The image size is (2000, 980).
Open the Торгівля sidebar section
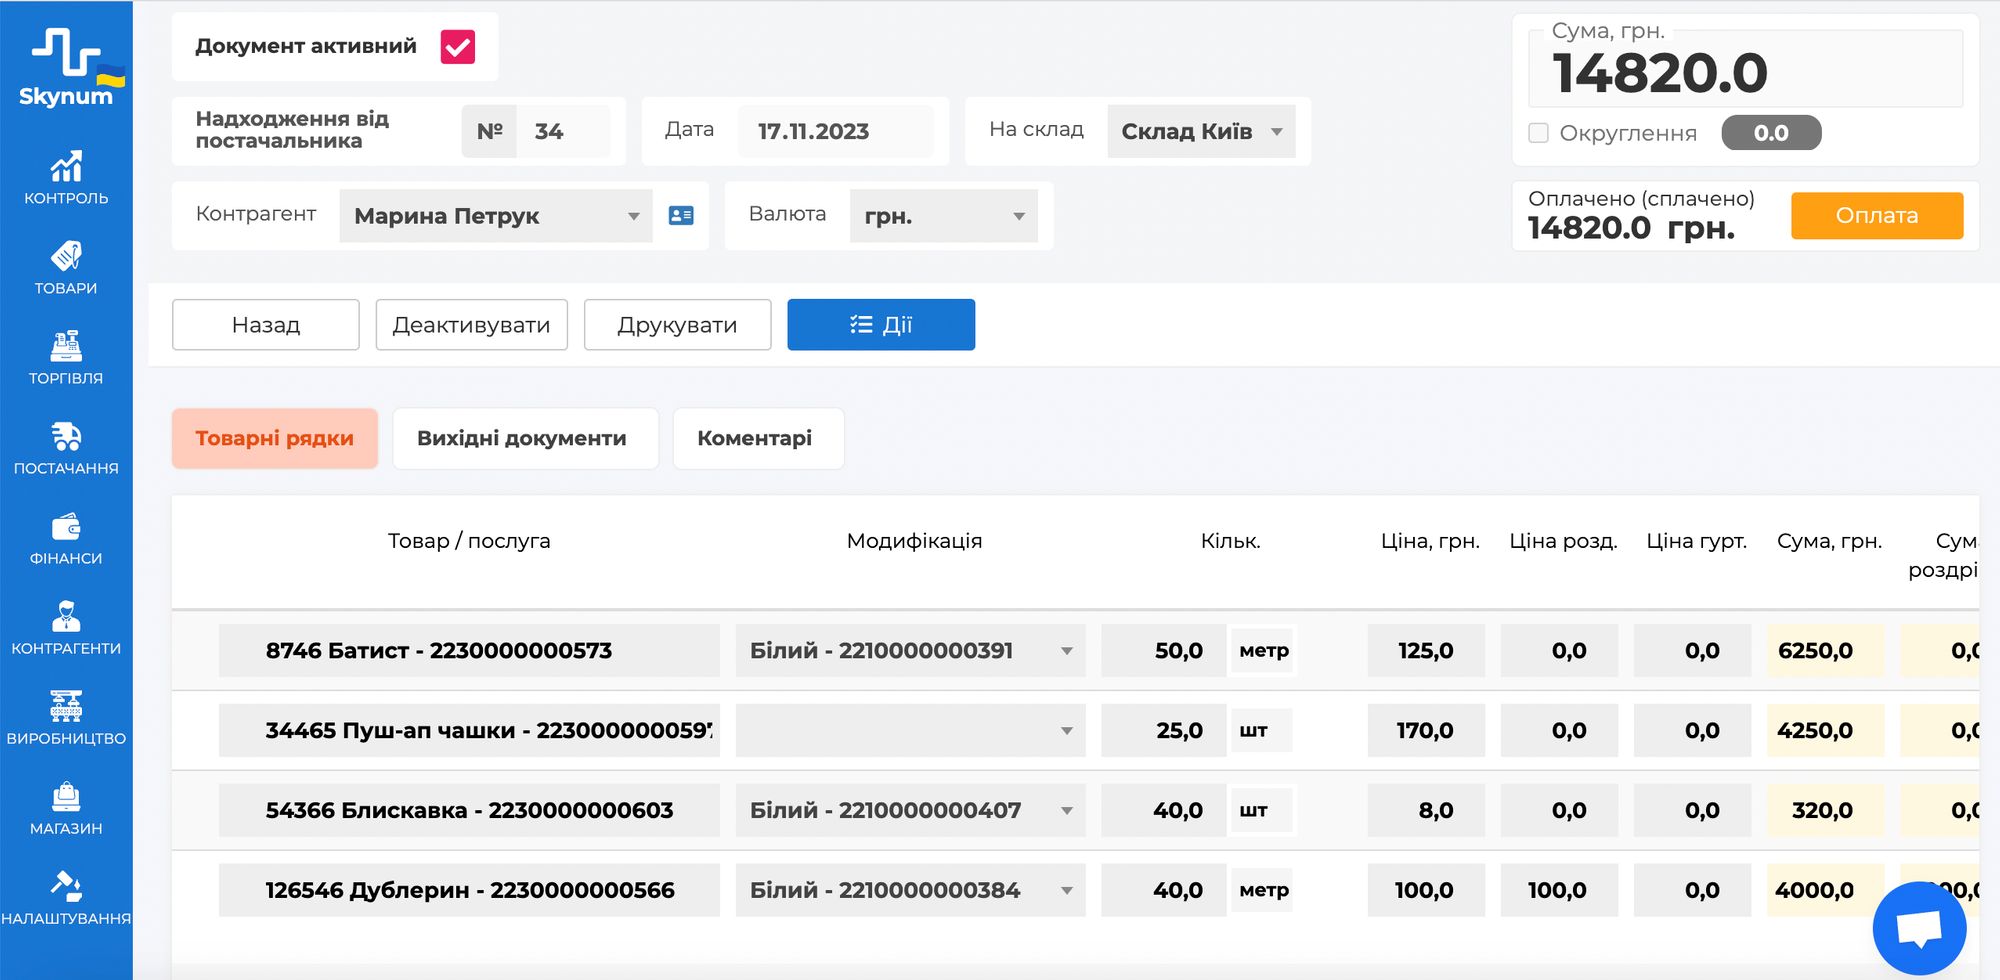point(66,358)
